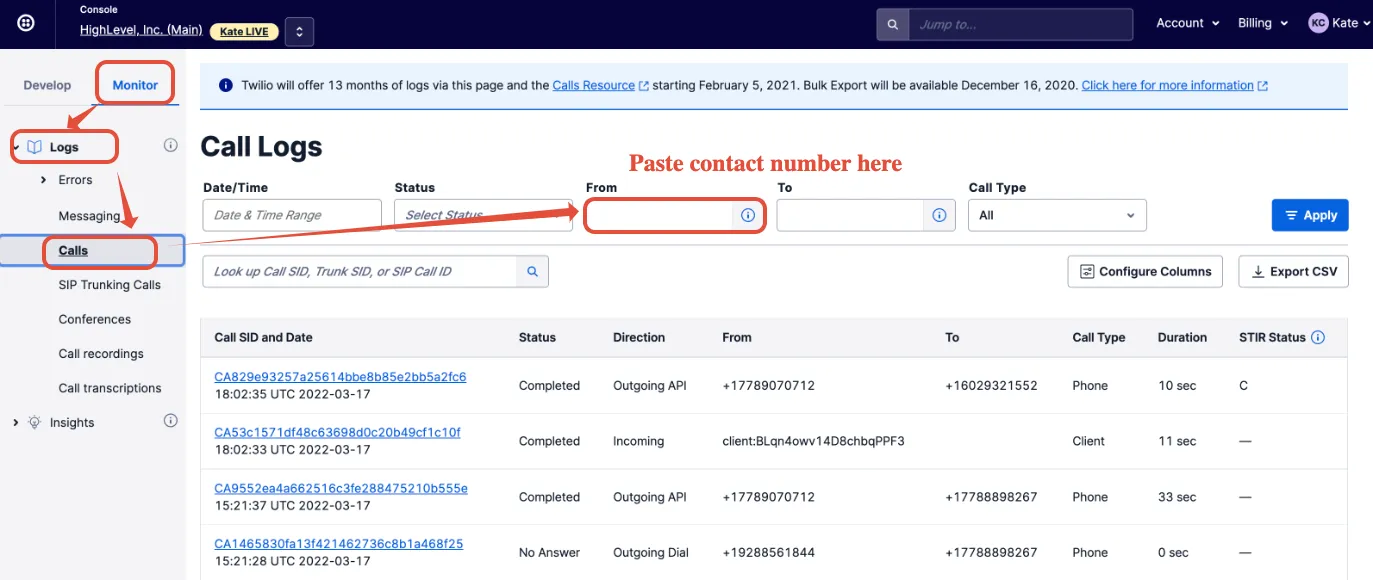The height and width of the screenshot is (580, 1373).
Task: Click the Configure Columns button
Action: pyautogui.click(x=1145, y=271)
